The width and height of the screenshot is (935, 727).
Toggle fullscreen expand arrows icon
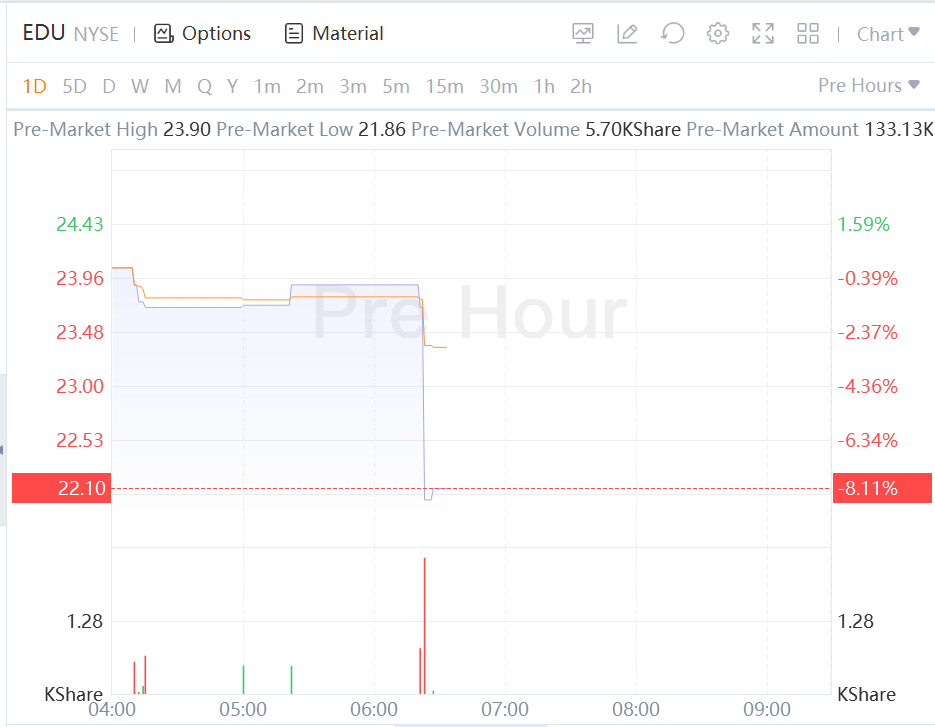pyautogui.click(x=763, y=33)
